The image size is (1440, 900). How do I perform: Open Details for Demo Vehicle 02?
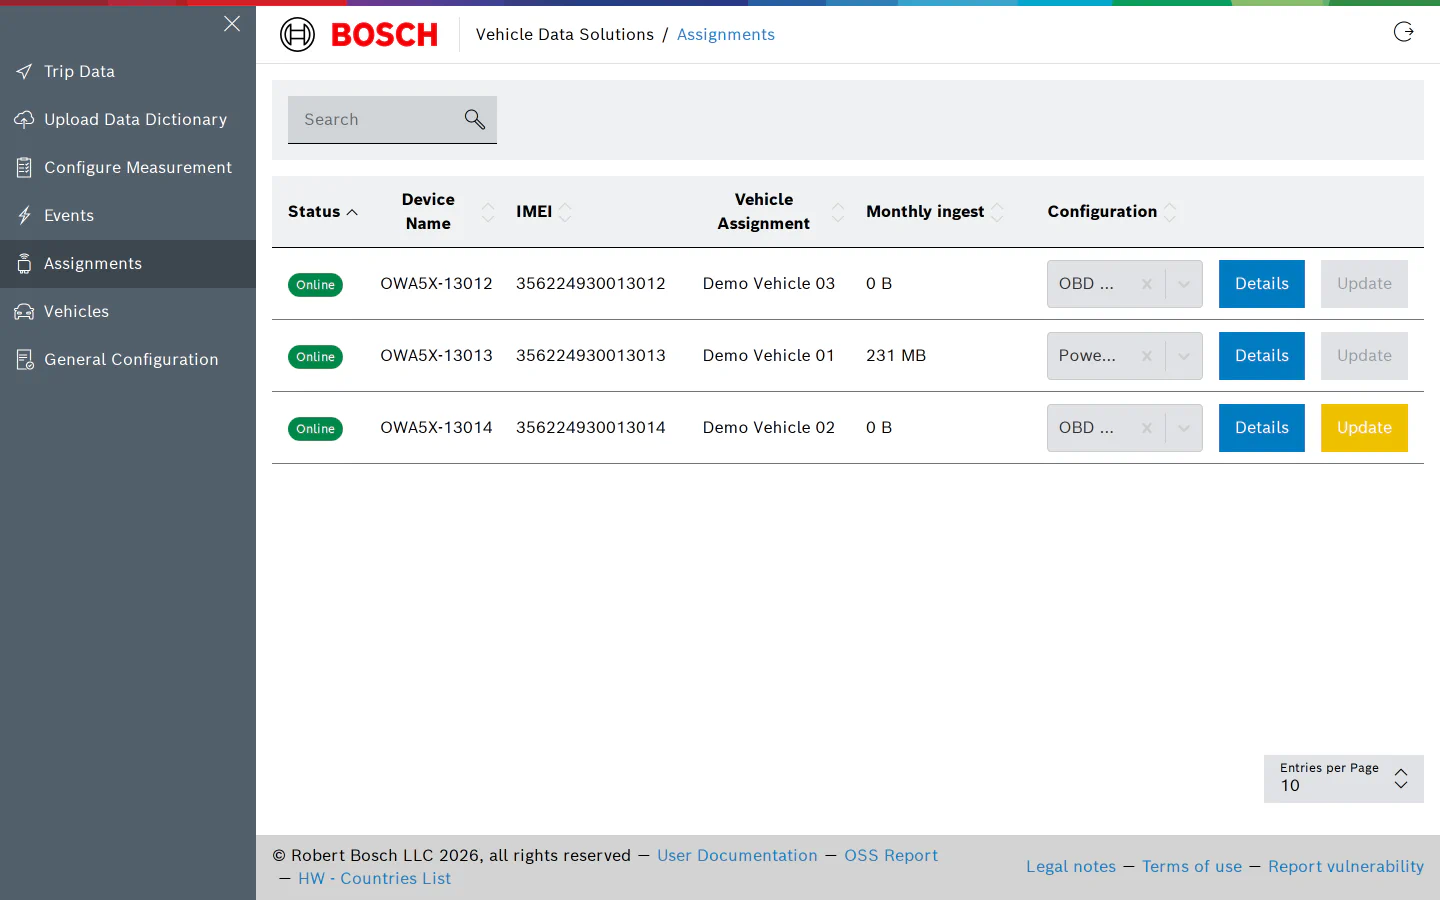1262,428
